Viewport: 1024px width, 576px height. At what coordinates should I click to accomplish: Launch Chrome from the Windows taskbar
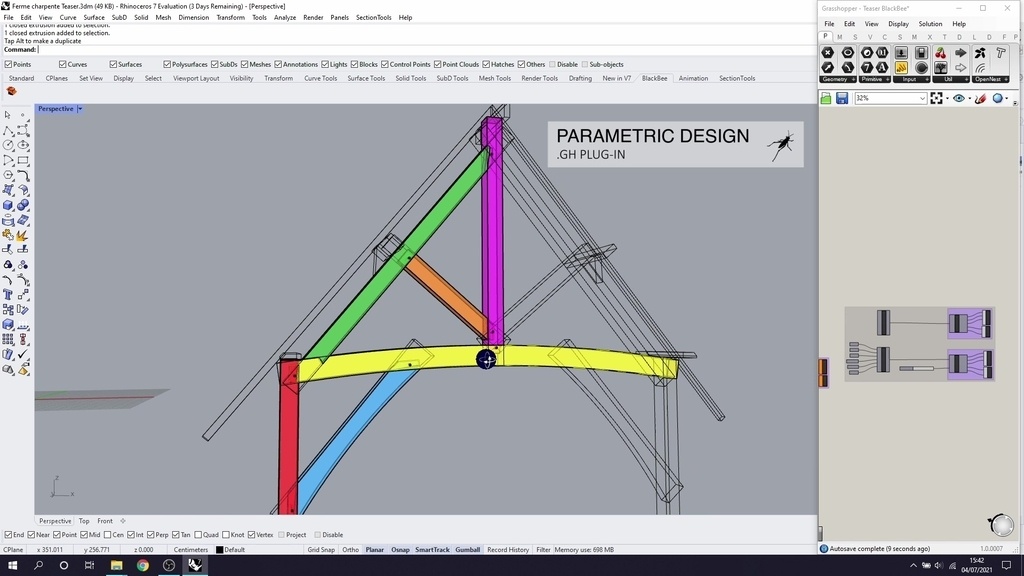pyautogui.click(x=142, y=566)
